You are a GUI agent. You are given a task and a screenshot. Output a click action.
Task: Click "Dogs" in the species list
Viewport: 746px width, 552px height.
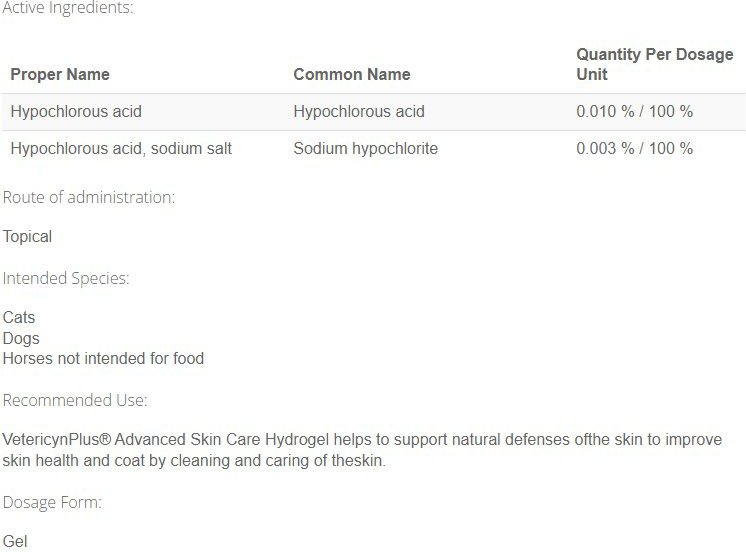(21, 338)
